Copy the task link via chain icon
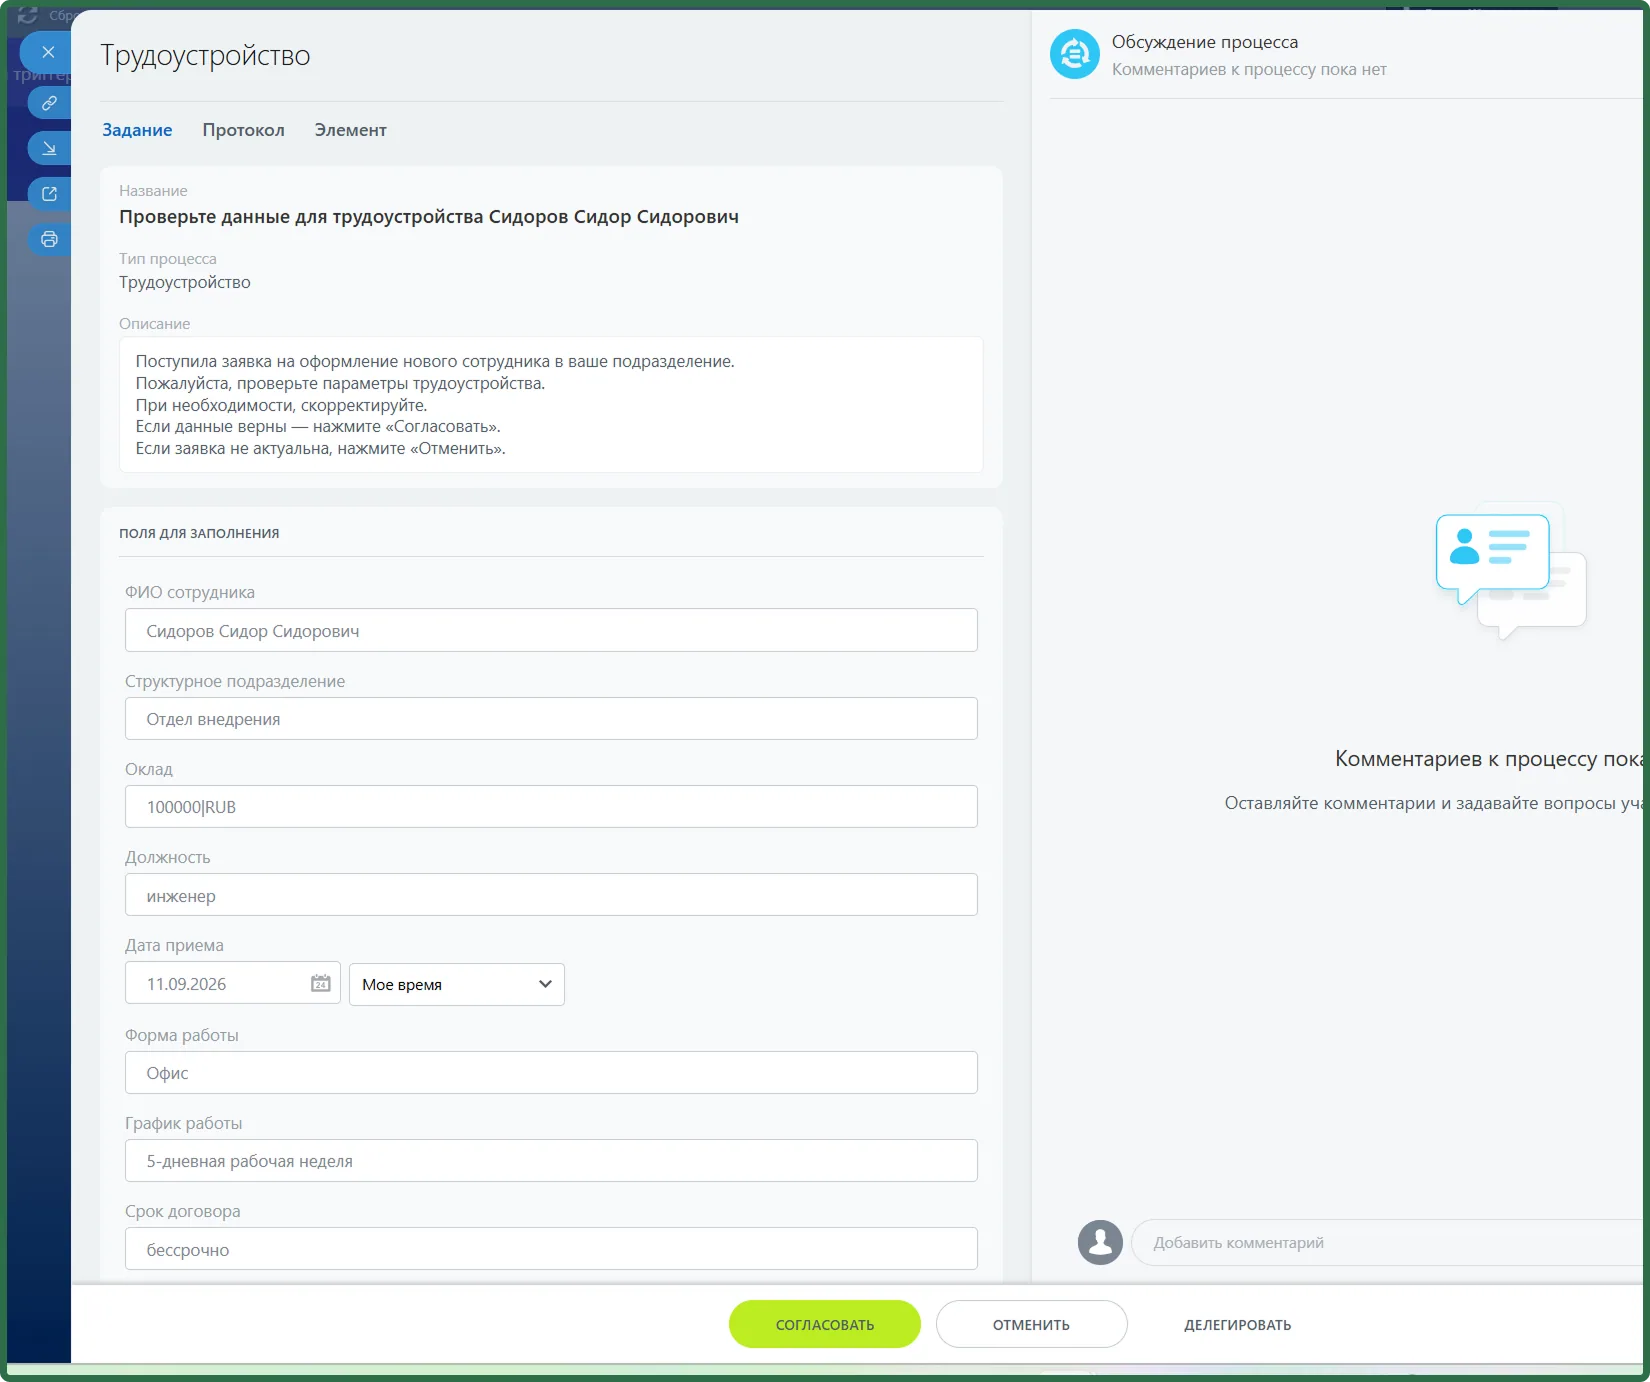The image size is (1650, 1382). [49, 103]
